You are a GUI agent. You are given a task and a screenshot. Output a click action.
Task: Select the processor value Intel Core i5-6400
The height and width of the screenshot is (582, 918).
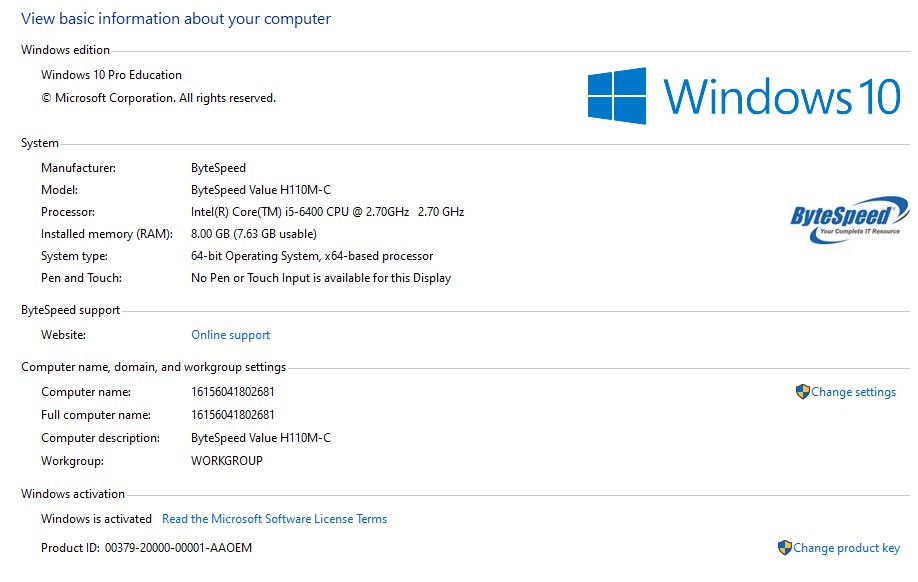pyautogui.click(x=327, y=212)
